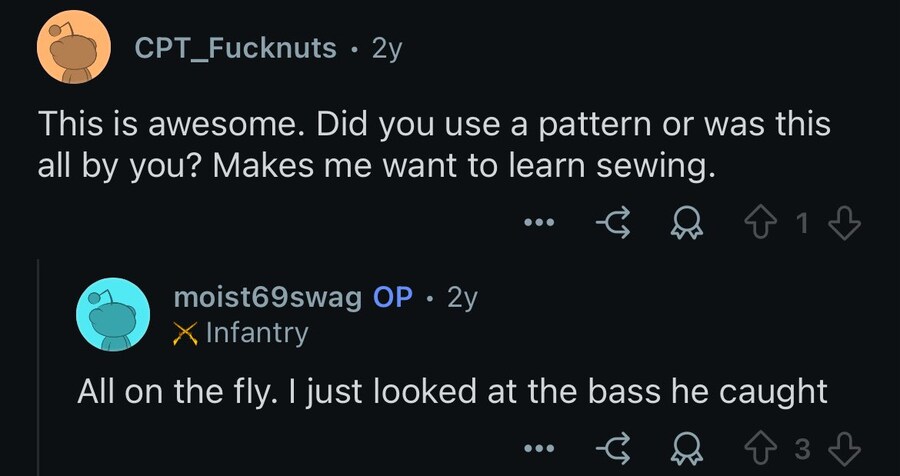Open moist69swag's teal avatar profile
Viewport: 900px width, 476px height.
point(113,315)
